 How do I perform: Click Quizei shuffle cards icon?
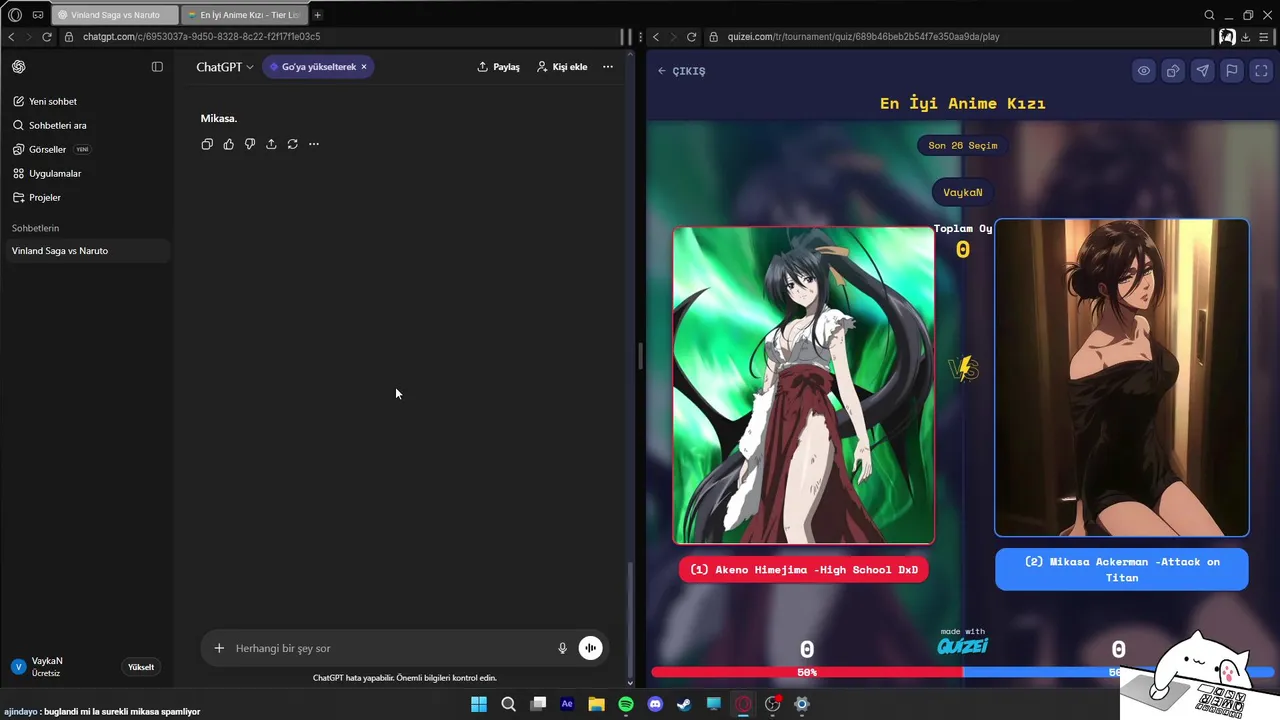click(x=1173, y=71)
